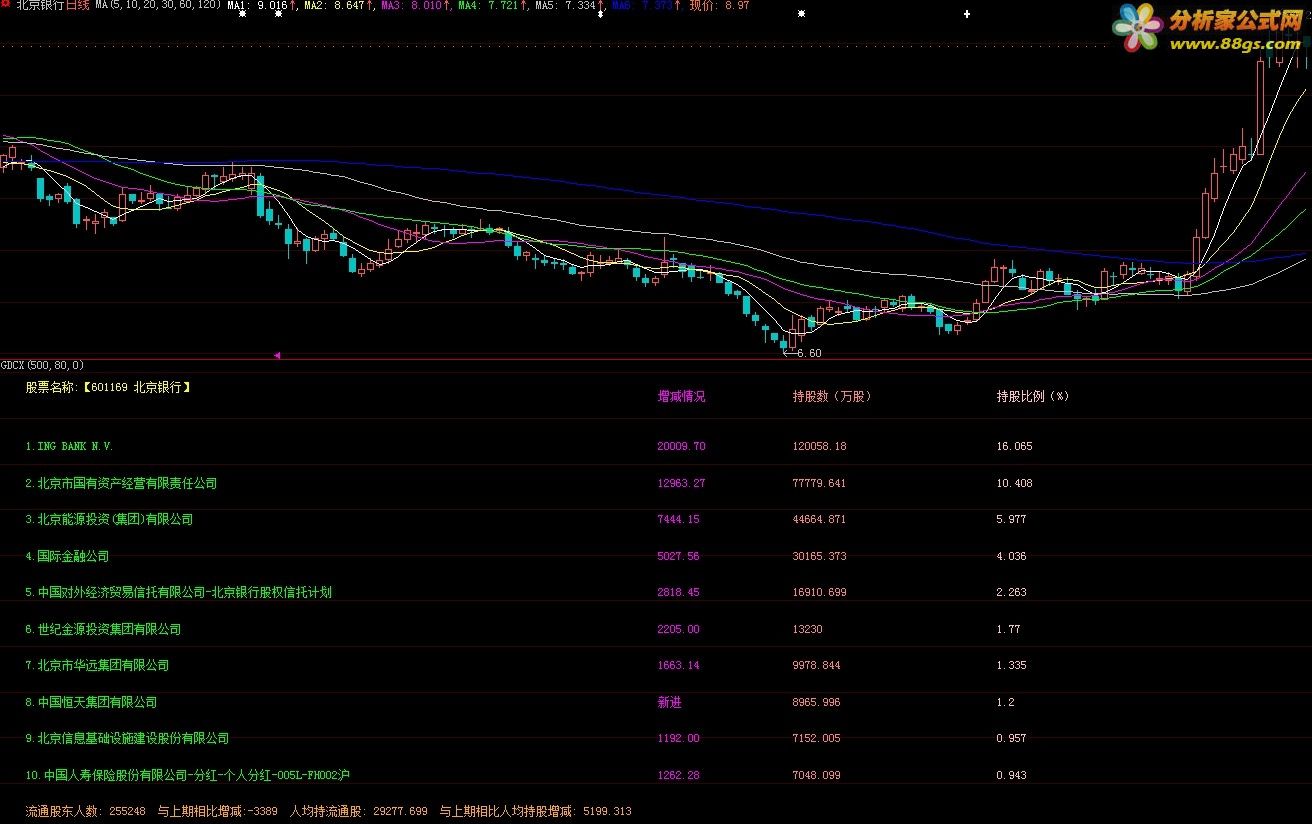1312x824 pixels.
Task: Click the 5.977 holding percentage
Action: click(1011, 519)
